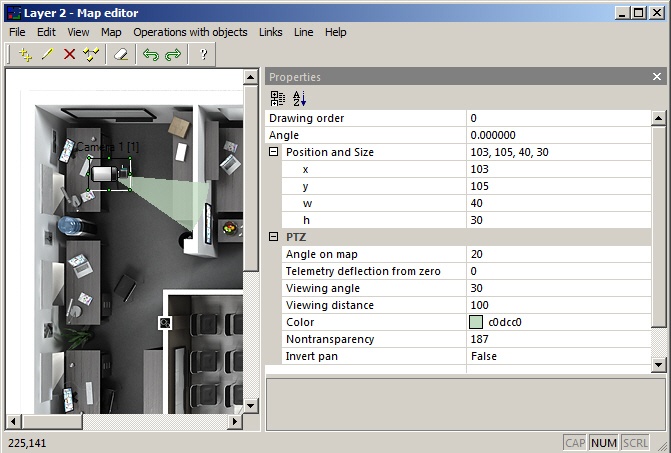This screenshot has height=453, width=671.
Task: Switch properties to categorized view
Action: [x=278, y=98]
